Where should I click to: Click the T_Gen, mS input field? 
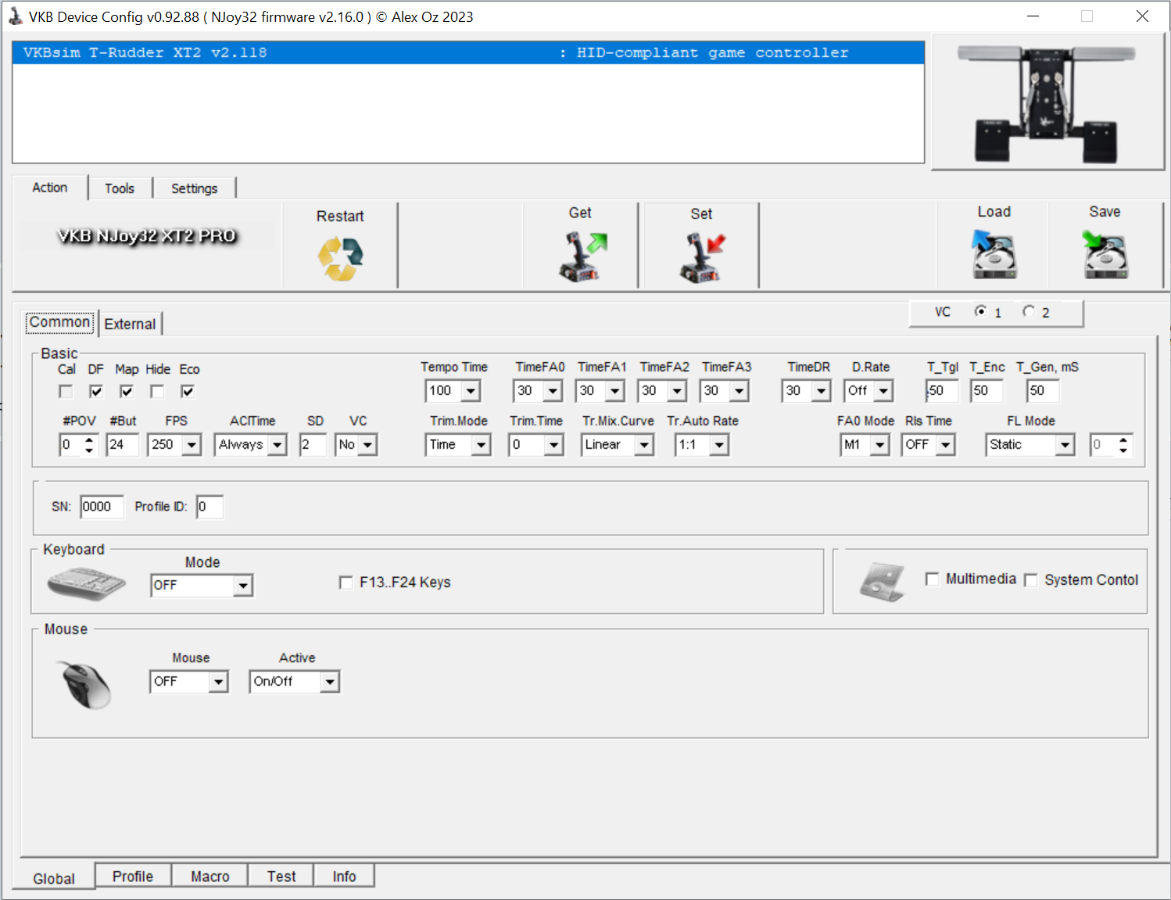tap(1043, 391)
